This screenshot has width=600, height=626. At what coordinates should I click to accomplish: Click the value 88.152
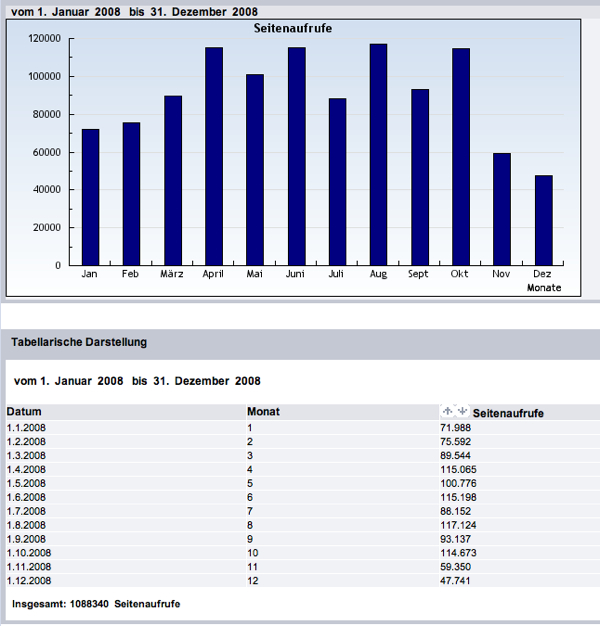coord(455,511)
